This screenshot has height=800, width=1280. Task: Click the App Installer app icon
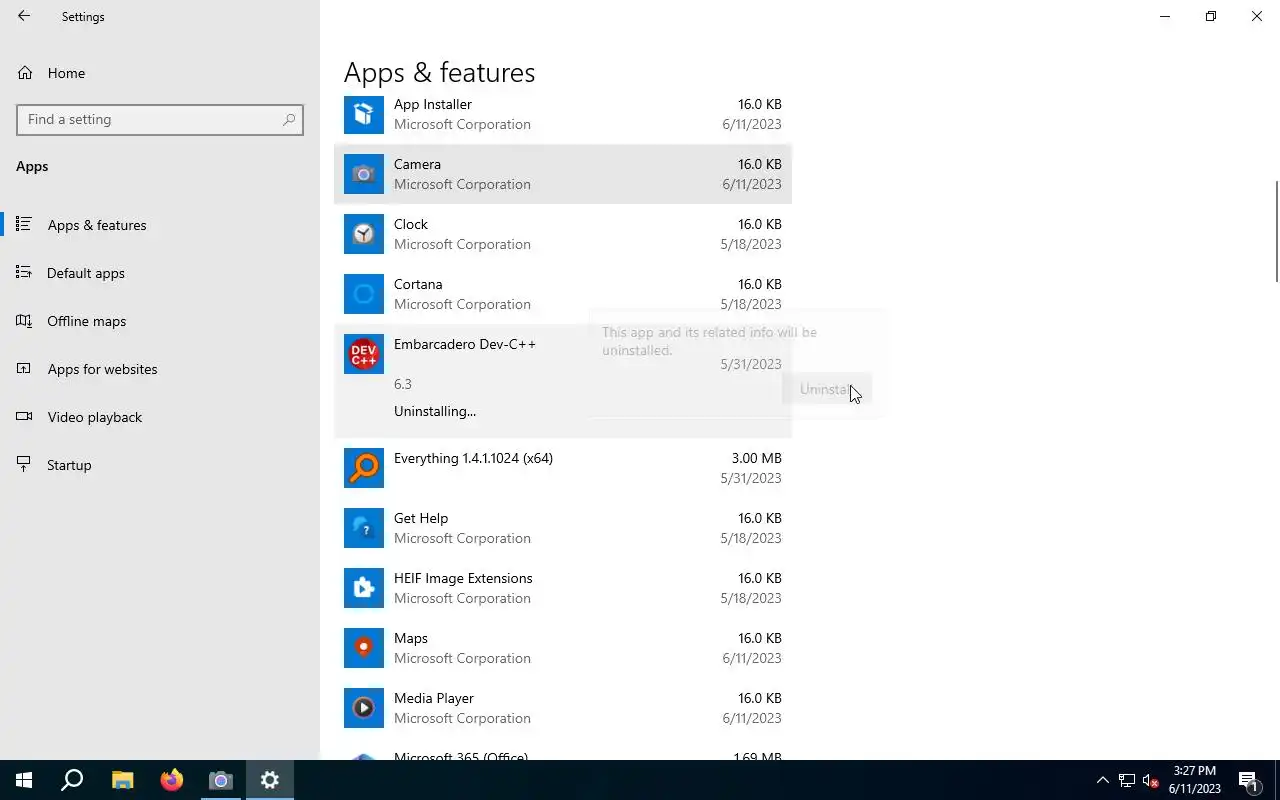click(364, 114)
